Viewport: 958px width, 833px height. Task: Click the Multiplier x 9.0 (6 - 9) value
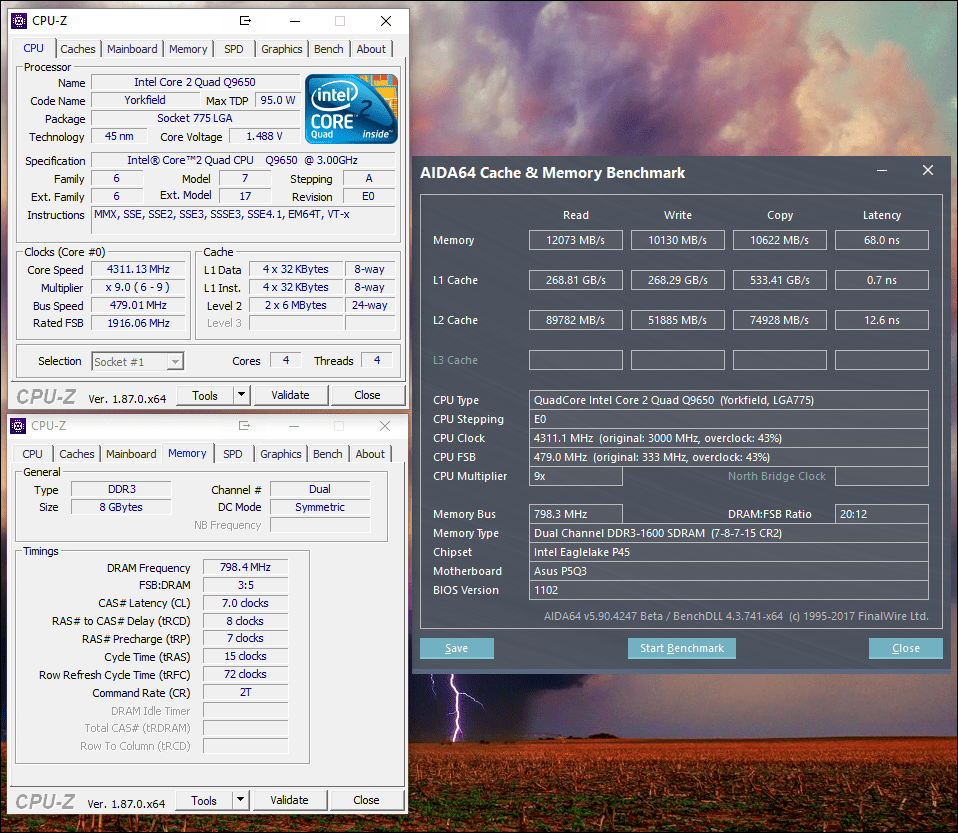(x=138, y=287)
